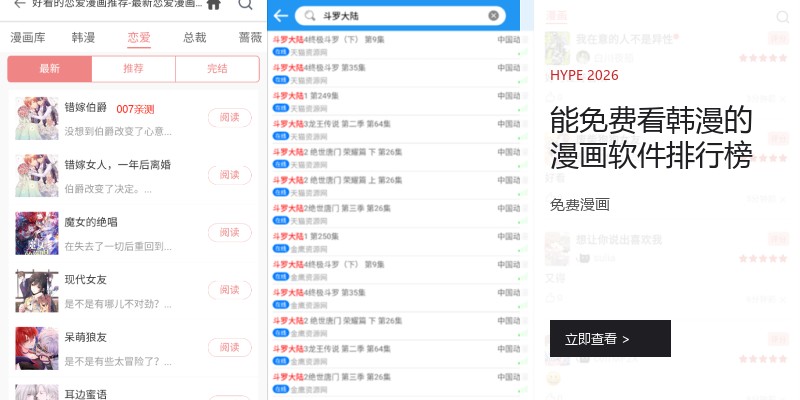Click the search field containing 斗罗大陆
Image resolution: width=800 pixels, height=400 pixels.
click(400, 16)
